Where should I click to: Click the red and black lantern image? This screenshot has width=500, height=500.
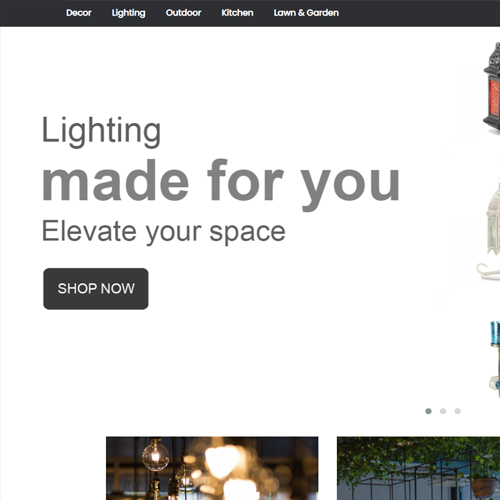click(x=492, y=87)
